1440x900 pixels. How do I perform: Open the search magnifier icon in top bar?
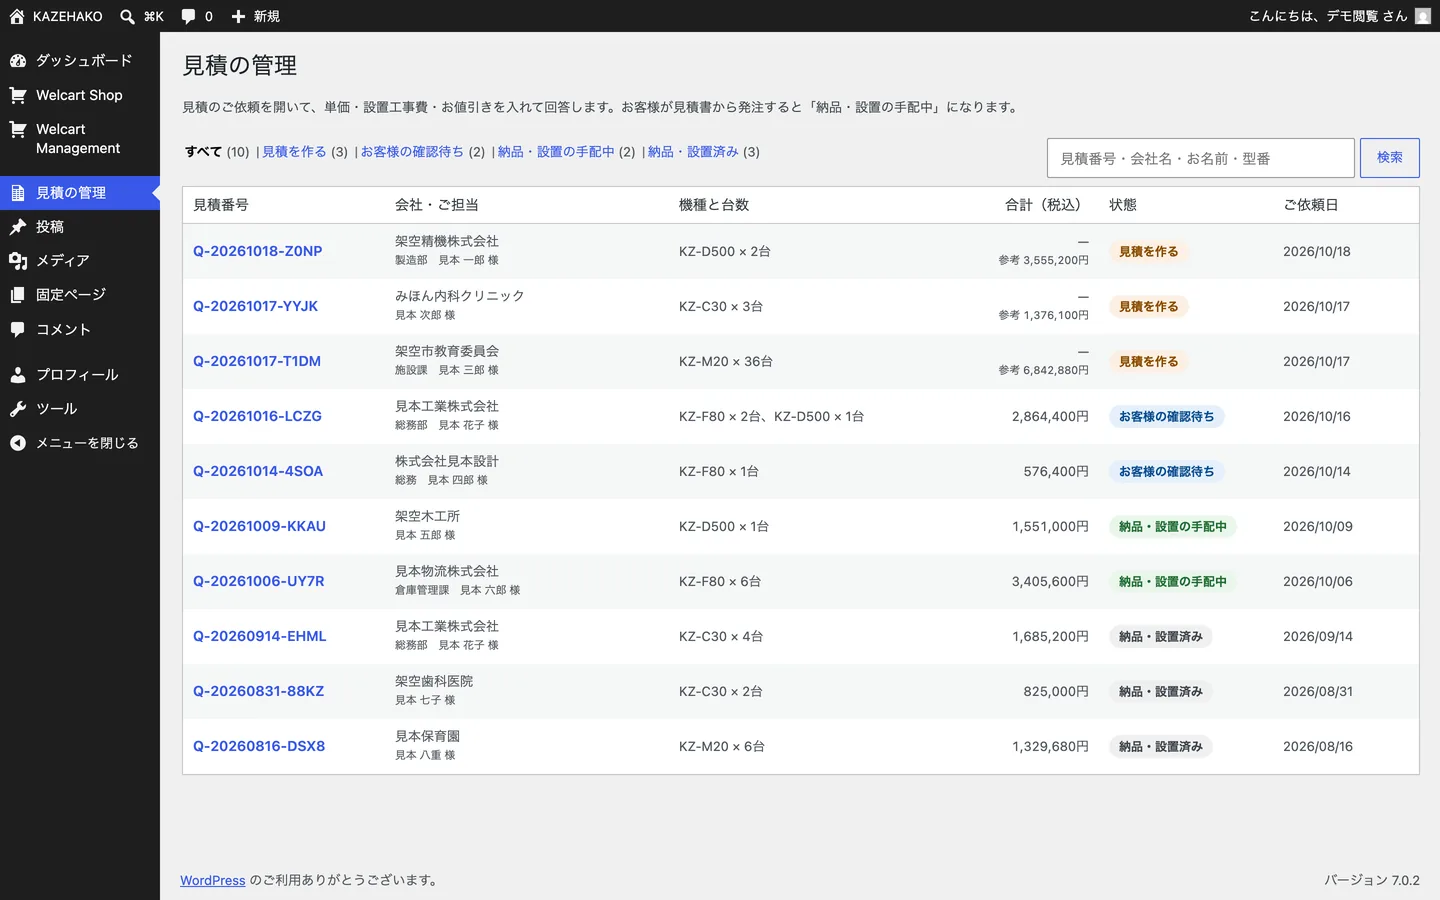coord(127,16)
